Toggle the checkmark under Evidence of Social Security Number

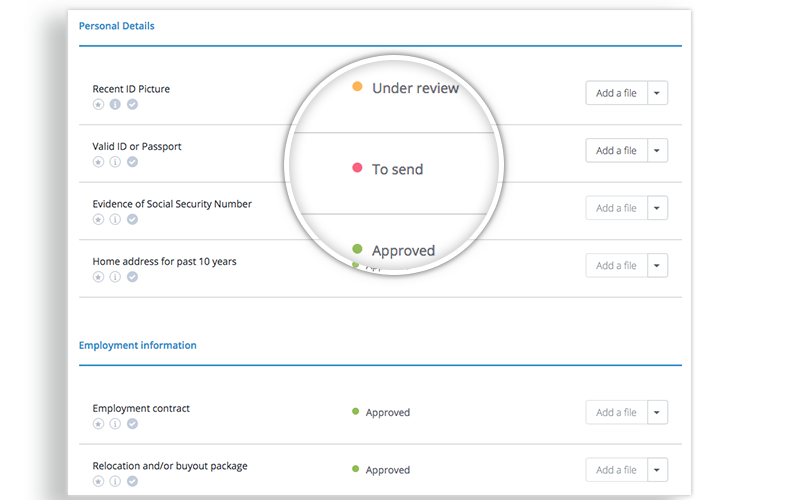(132, 220)
